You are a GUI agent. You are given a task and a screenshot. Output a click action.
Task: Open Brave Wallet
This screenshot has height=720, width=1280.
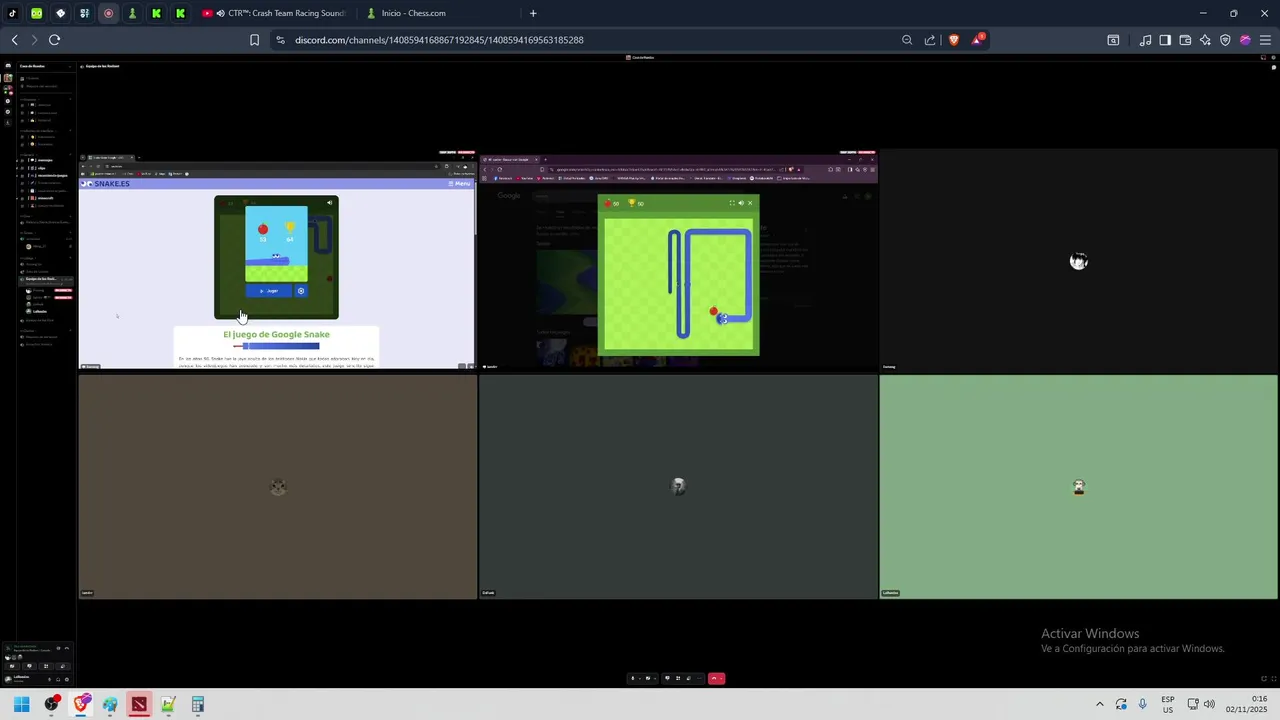(1185, 40)
